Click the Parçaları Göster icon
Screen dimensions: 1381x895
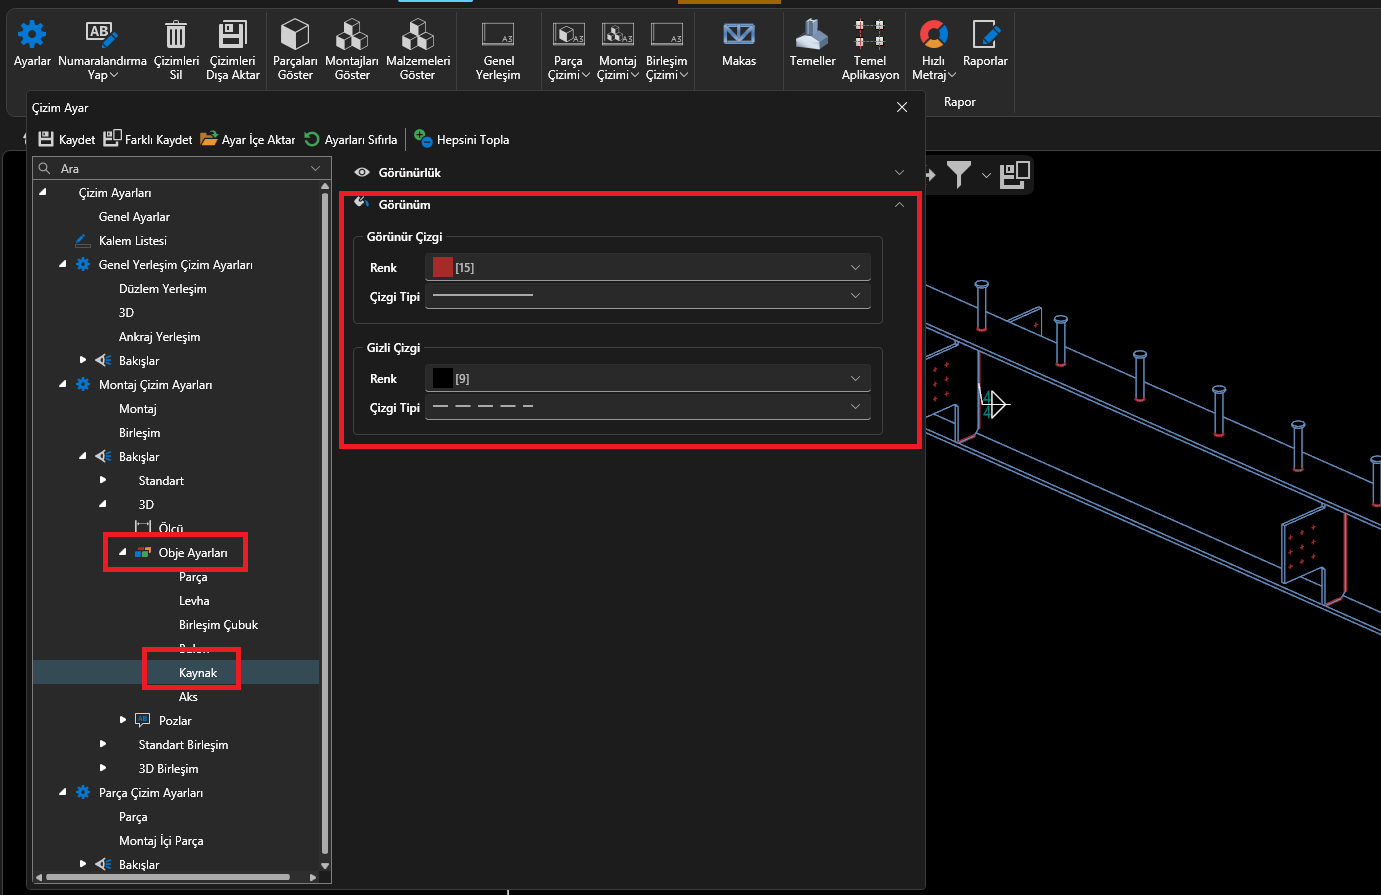point(295,35)
